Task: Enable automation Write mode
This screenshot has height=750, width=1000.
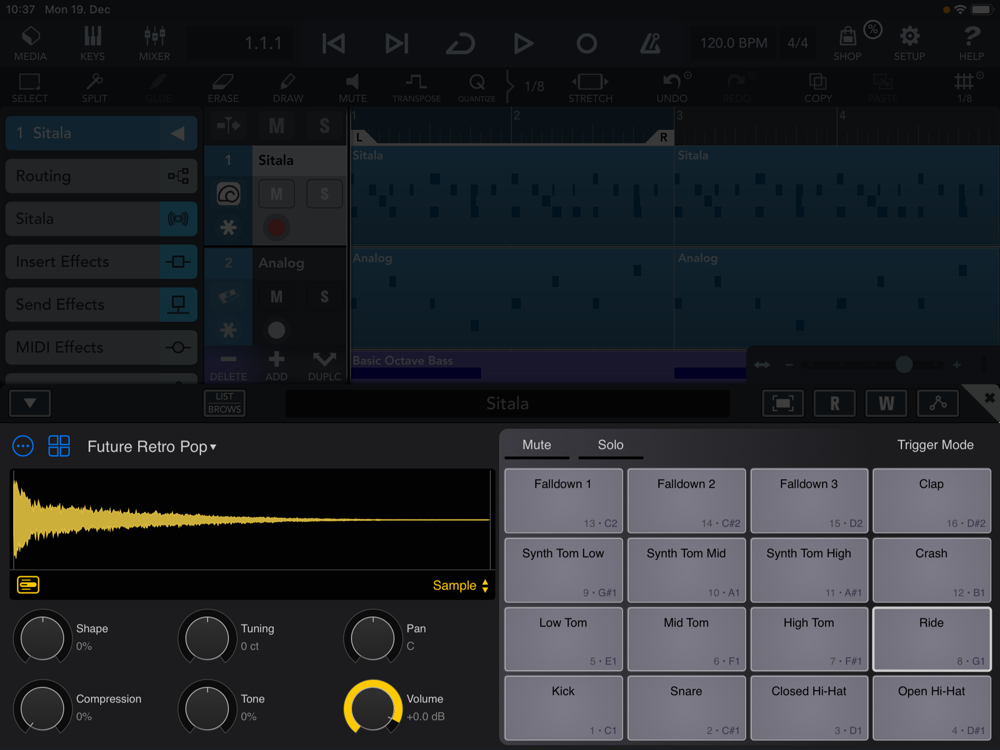Action: pyautogui.click(x=886, y=403)
